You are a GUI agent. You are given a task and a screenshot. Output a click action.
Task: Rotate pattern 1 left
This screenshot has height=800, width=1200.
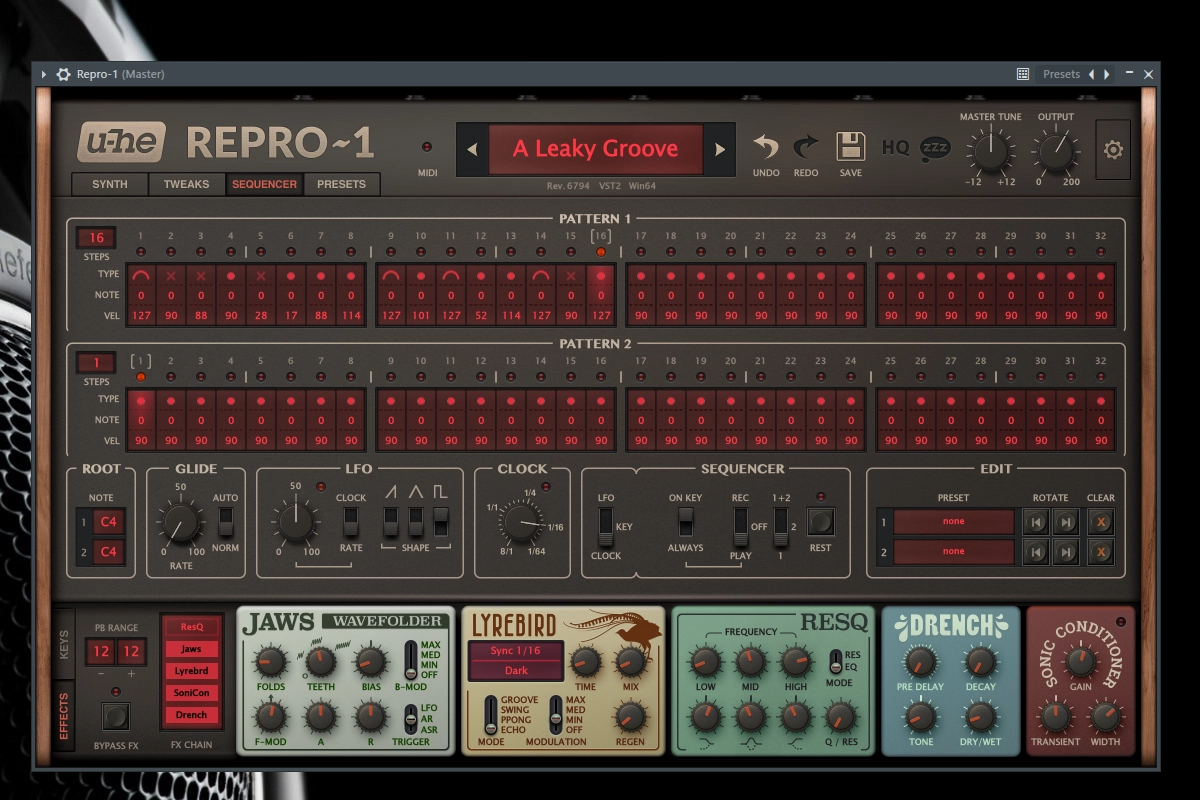click(x=1035, y=522)
